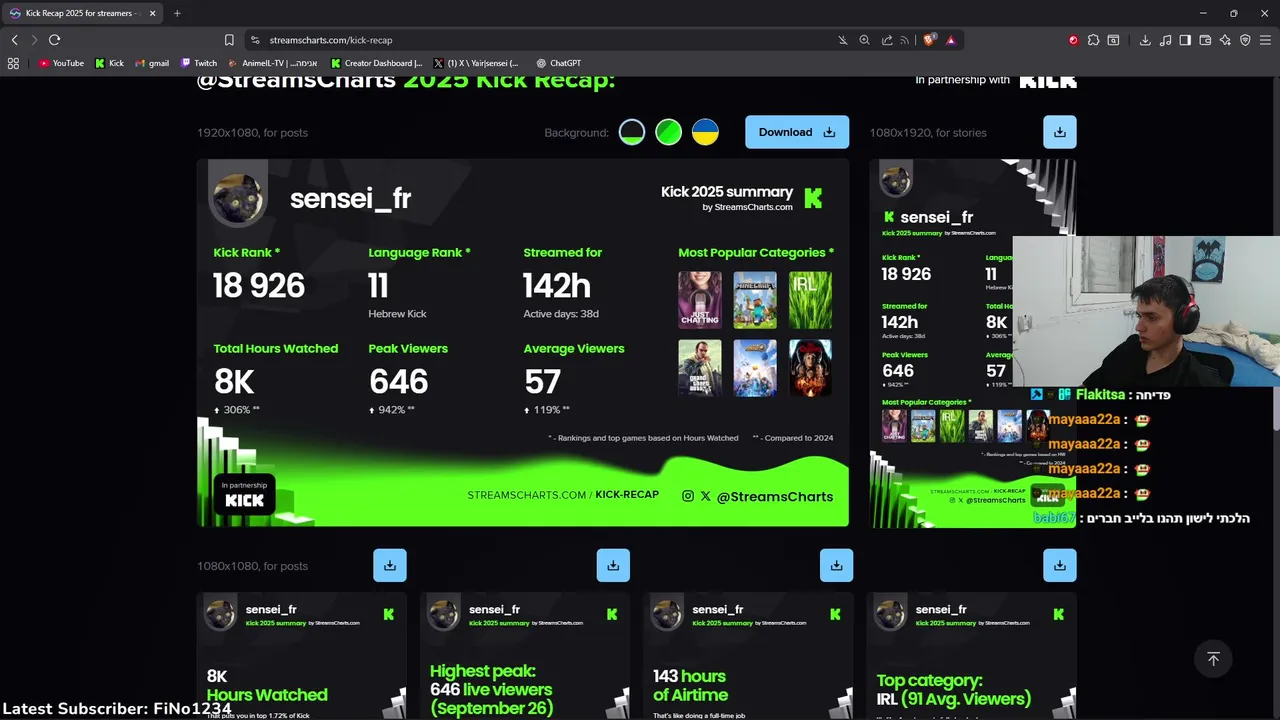This screenshot has height=720, width=1280.
Task: Open the YouTube bookmark
Action: (x=61, y=63)
